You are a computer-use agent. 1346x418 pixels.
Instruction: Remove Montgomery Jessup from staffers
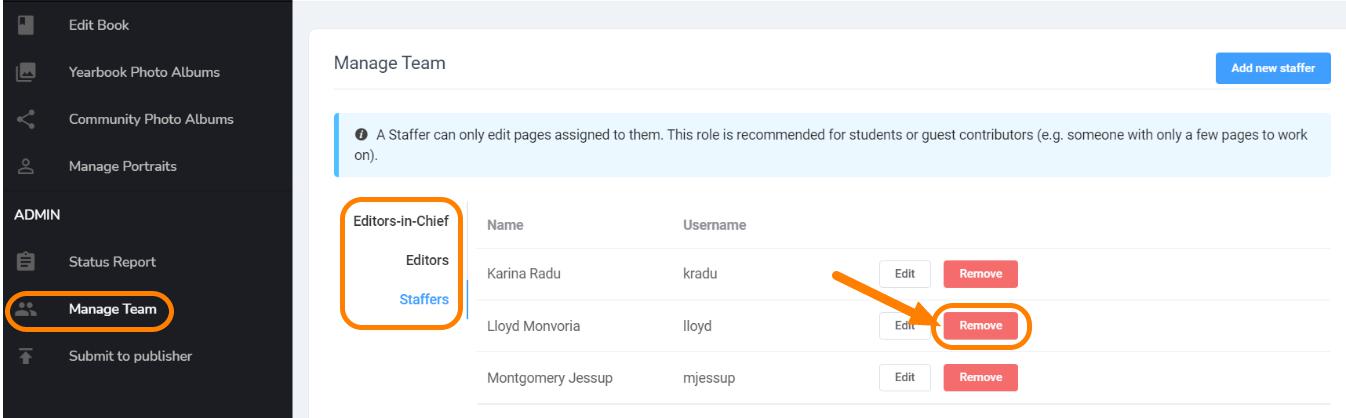980,377
